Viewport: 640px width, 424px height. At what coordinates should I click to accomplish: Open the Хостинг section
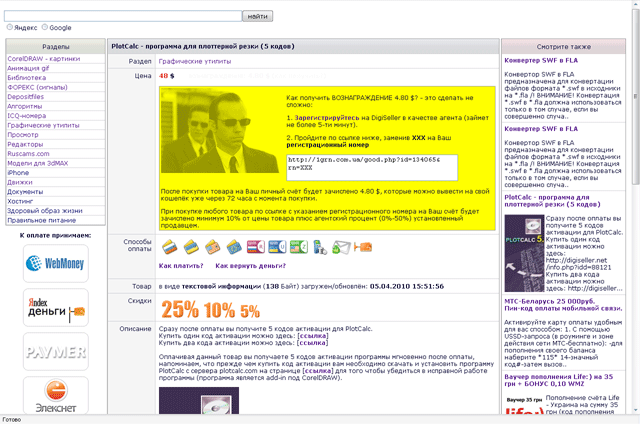click(x=20, y=201)
